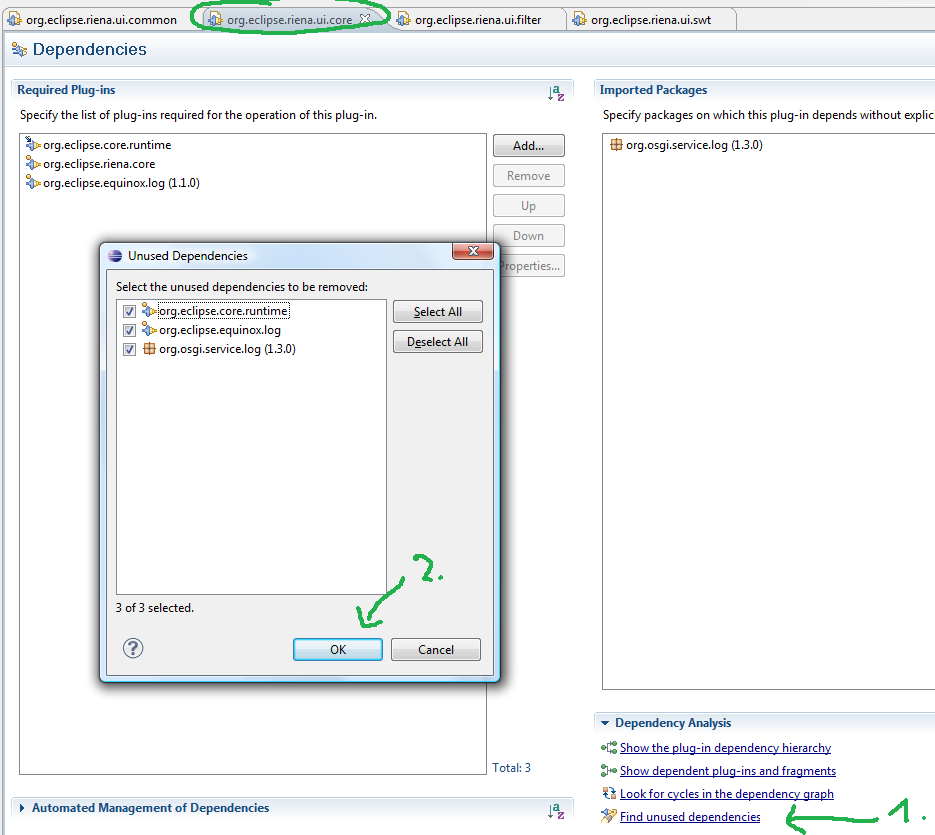
Task: Open dialog help via the question mark icon
Action: tap(133, 648)
